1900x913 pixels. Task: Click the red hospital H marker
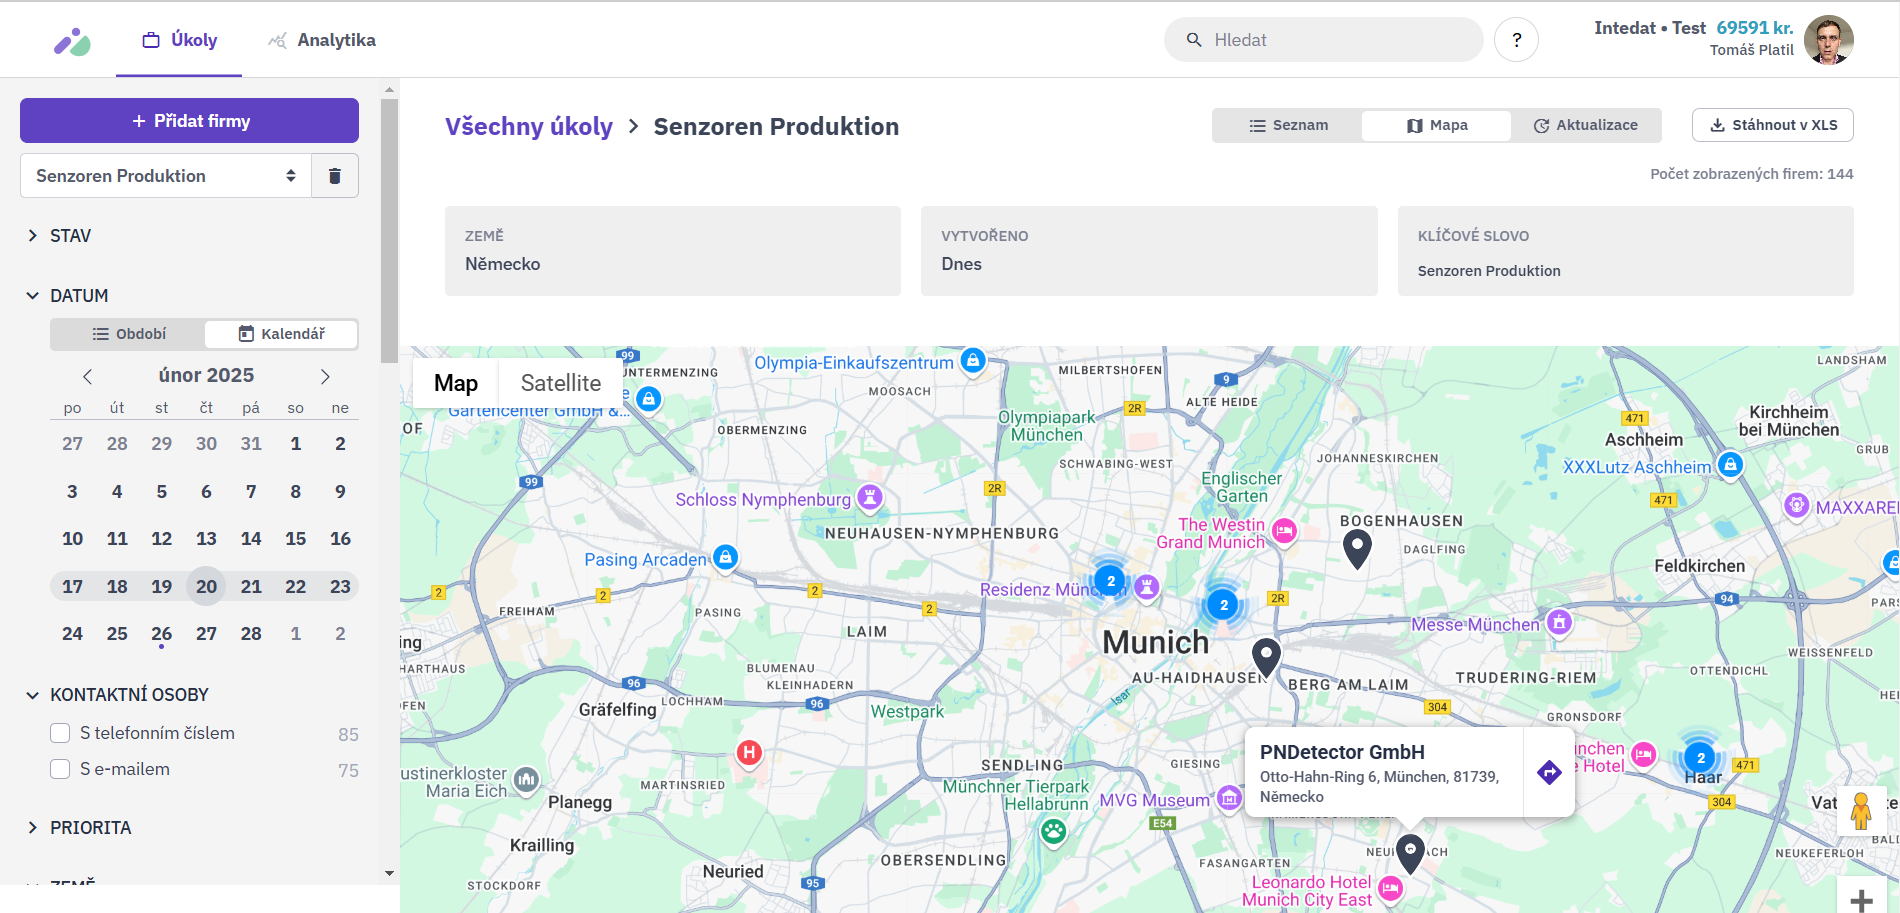pos(749,752)
